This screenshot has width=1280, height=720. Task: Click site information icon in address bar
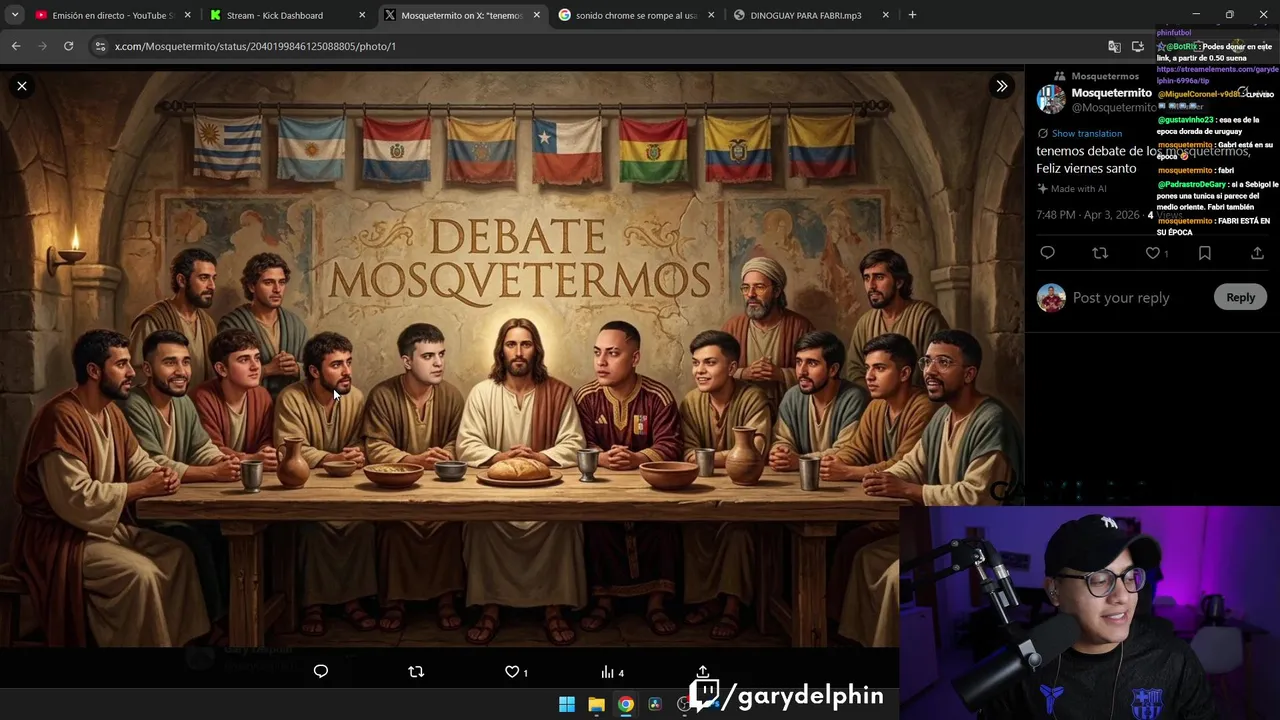click(x=99, y=46)
